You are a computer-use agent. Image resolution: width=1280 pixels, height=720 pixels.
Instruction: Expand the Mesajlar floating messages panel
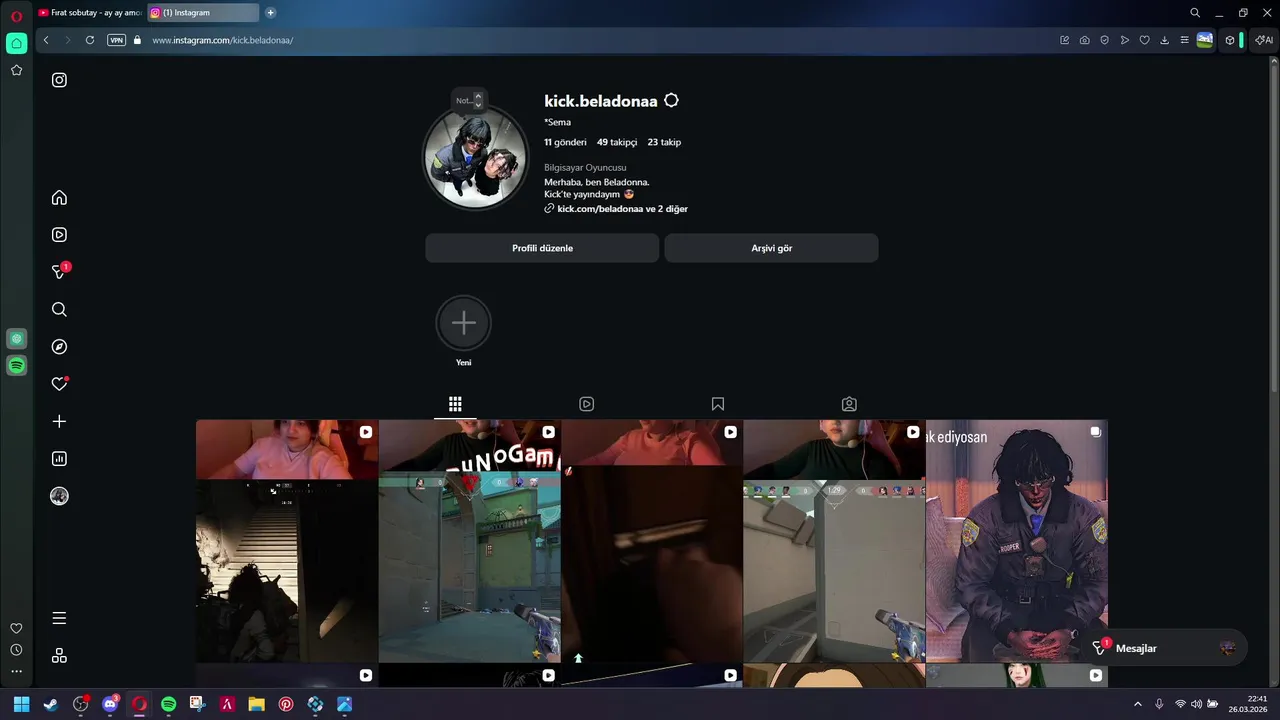coord(1165,648)
